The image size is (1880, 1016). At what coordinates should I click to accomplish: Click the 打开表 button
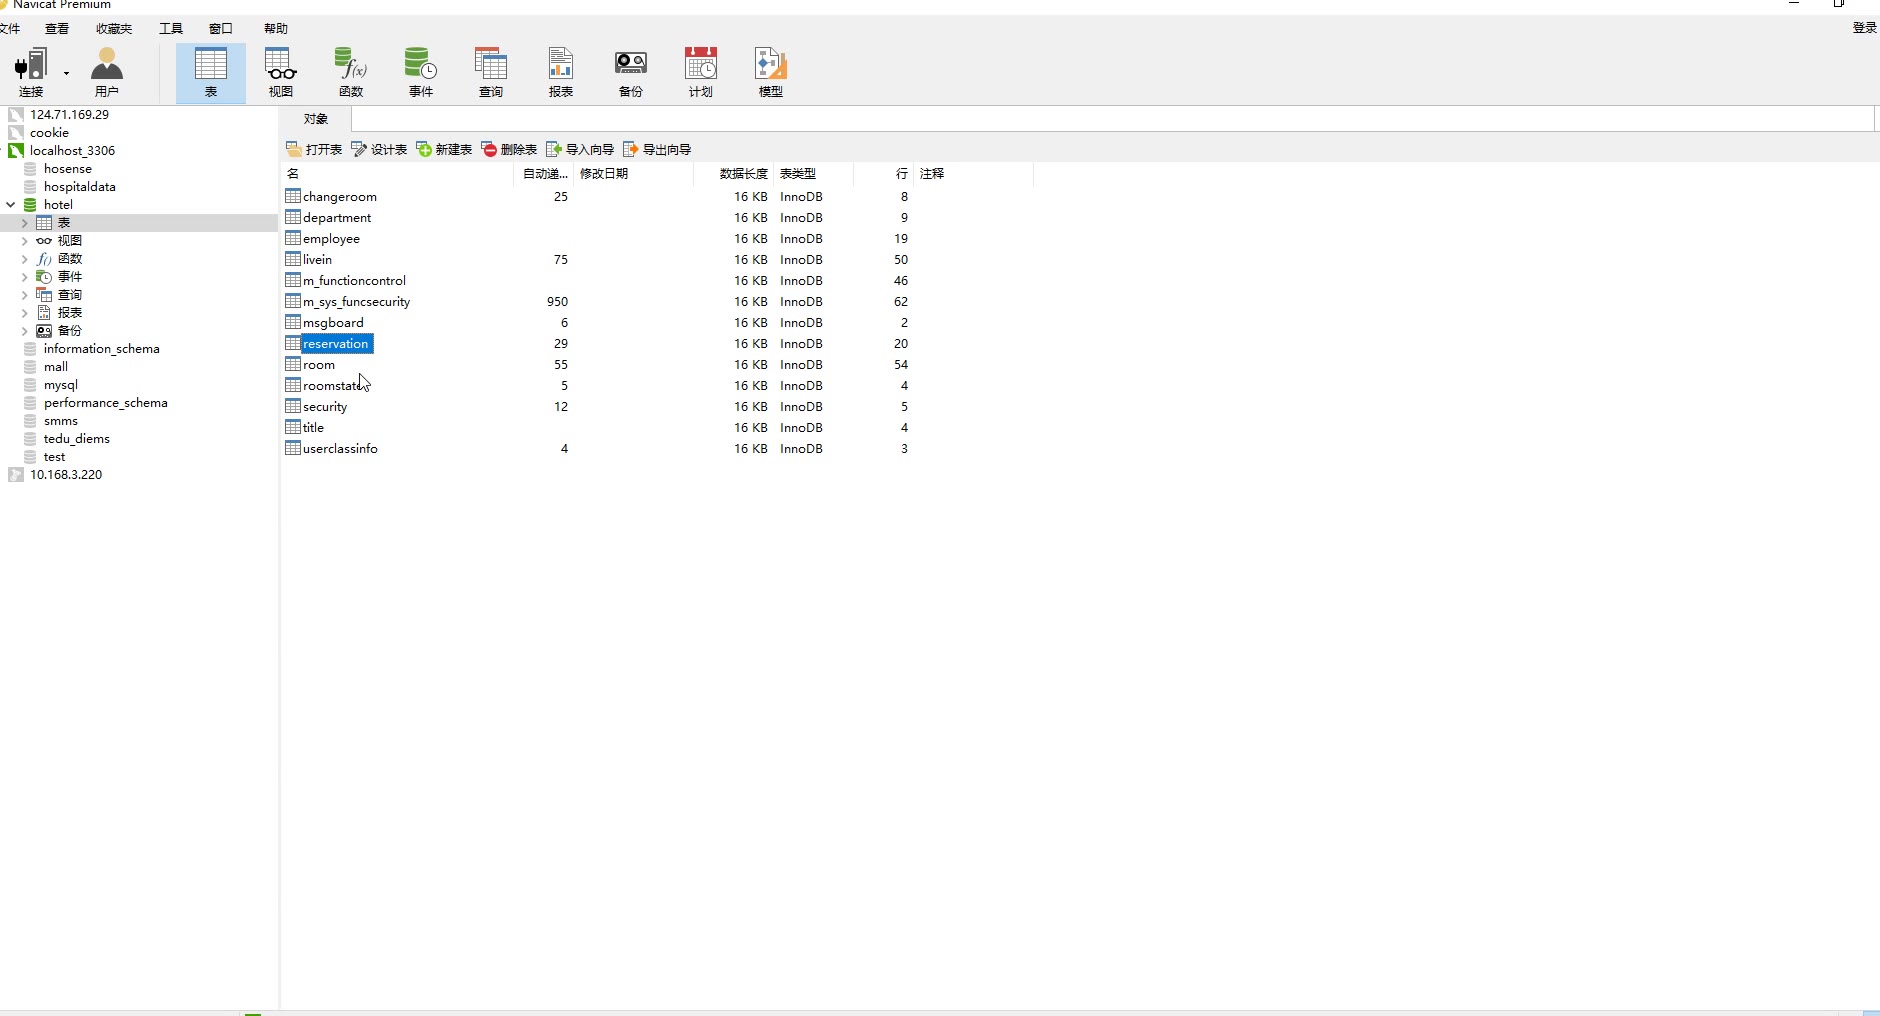(314, 149)
